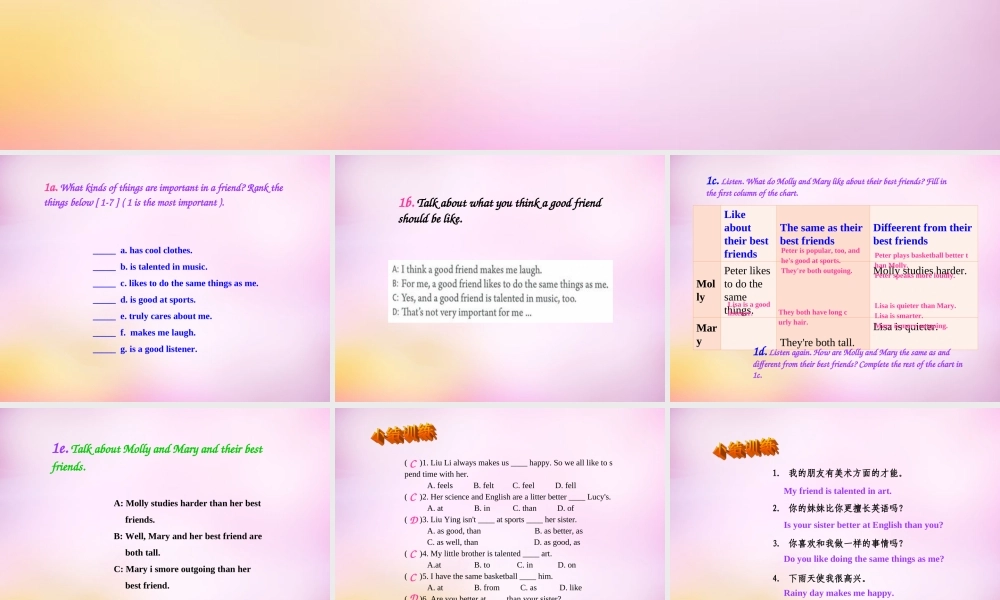Click the 'Molly' row header in the chart
Screen dimensions: 1000x600
[705, 290]
